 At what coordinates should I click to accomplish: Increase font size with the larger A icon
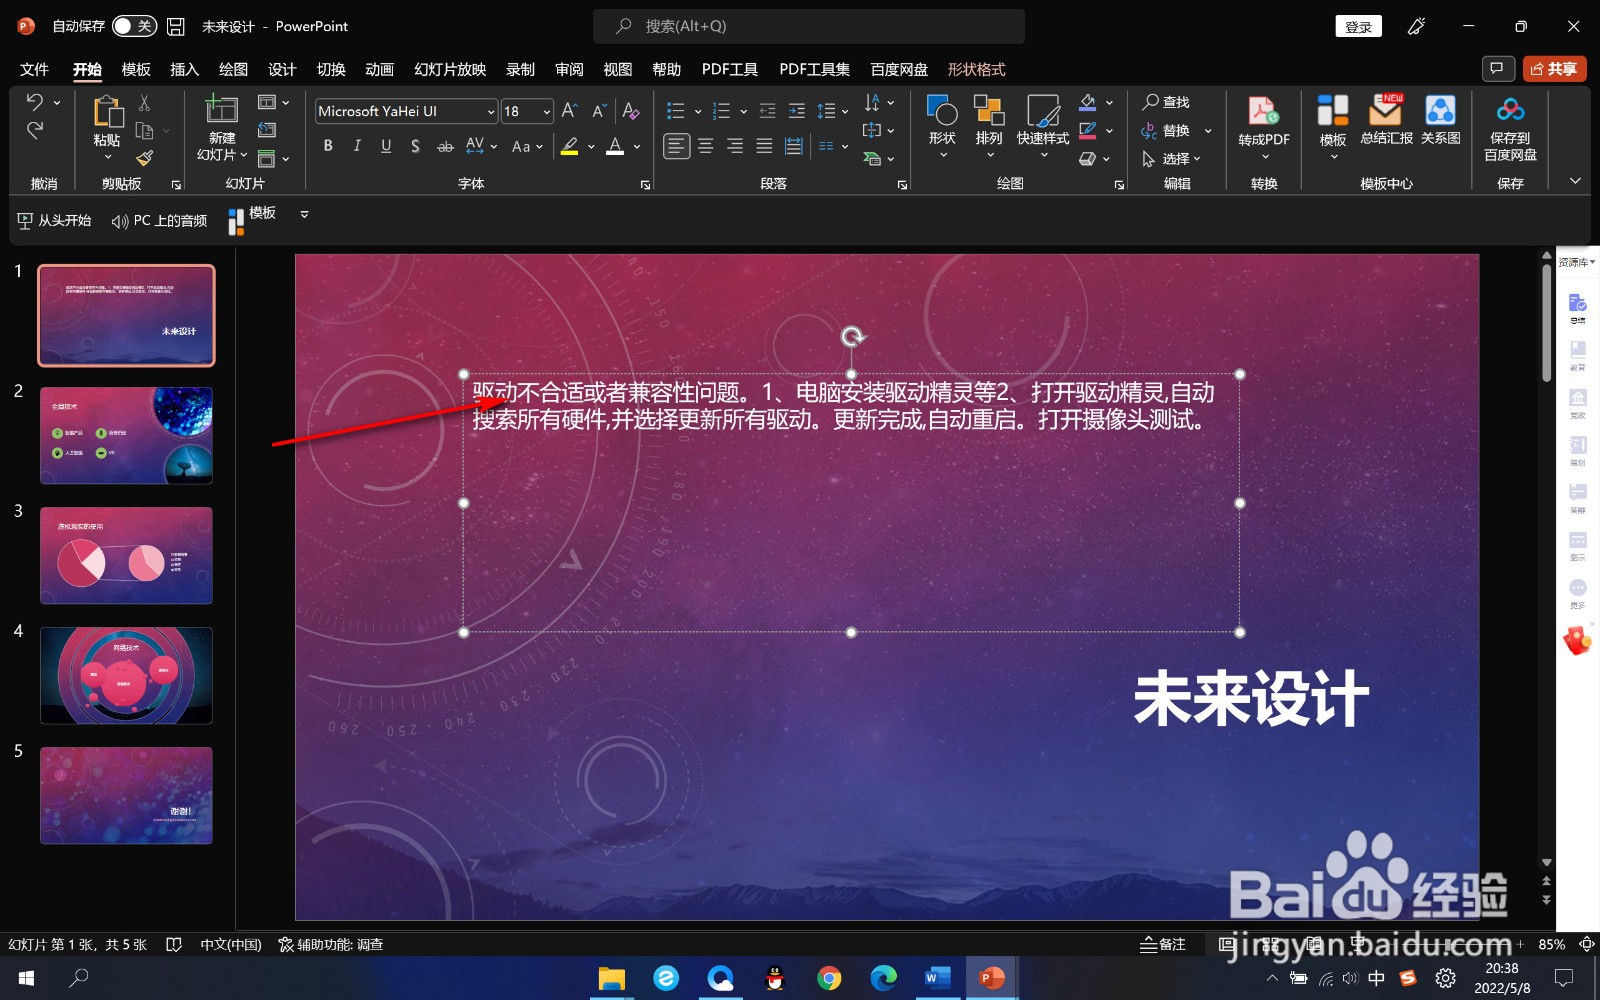[569, 111]
